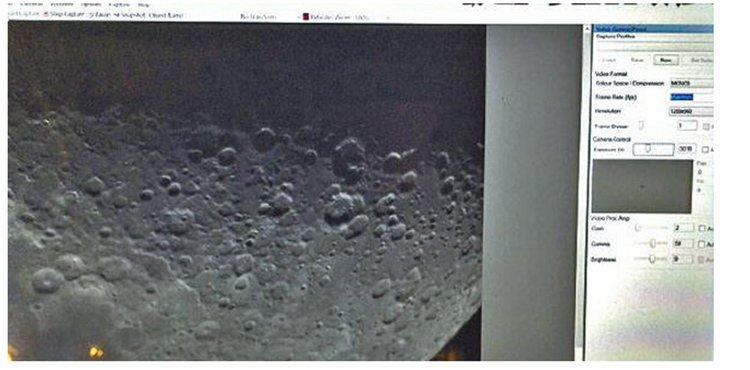Click the Save capture profile button
750x370 pixels.
pos(637,61)
